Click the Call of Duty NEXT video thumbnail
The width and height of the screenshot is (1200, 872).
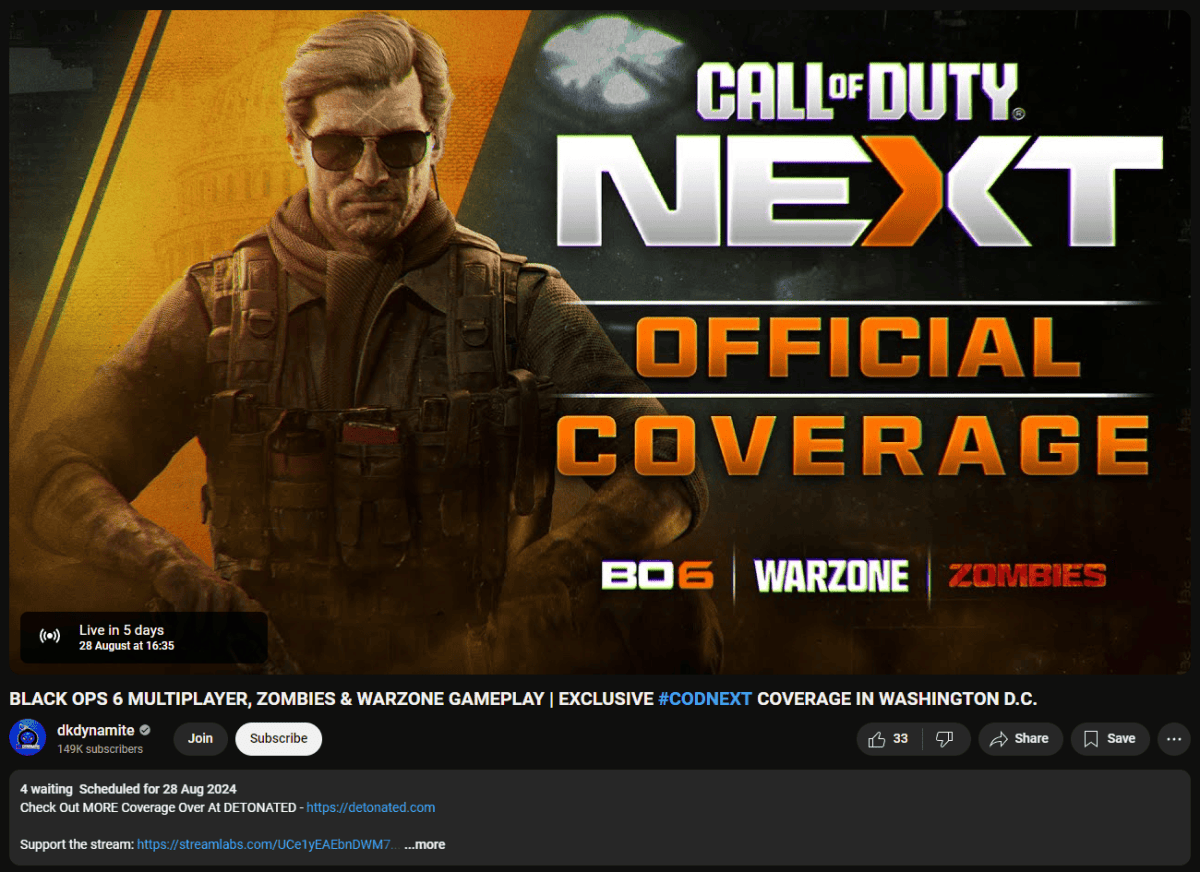pos(600,342)
